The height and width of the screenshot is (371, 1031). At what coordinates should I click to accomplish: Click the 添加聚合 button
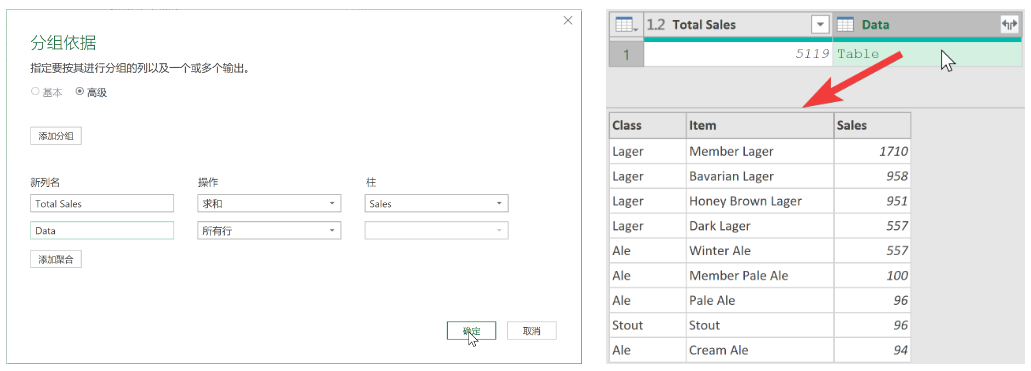pyautogui.click(x=56, y=259)
